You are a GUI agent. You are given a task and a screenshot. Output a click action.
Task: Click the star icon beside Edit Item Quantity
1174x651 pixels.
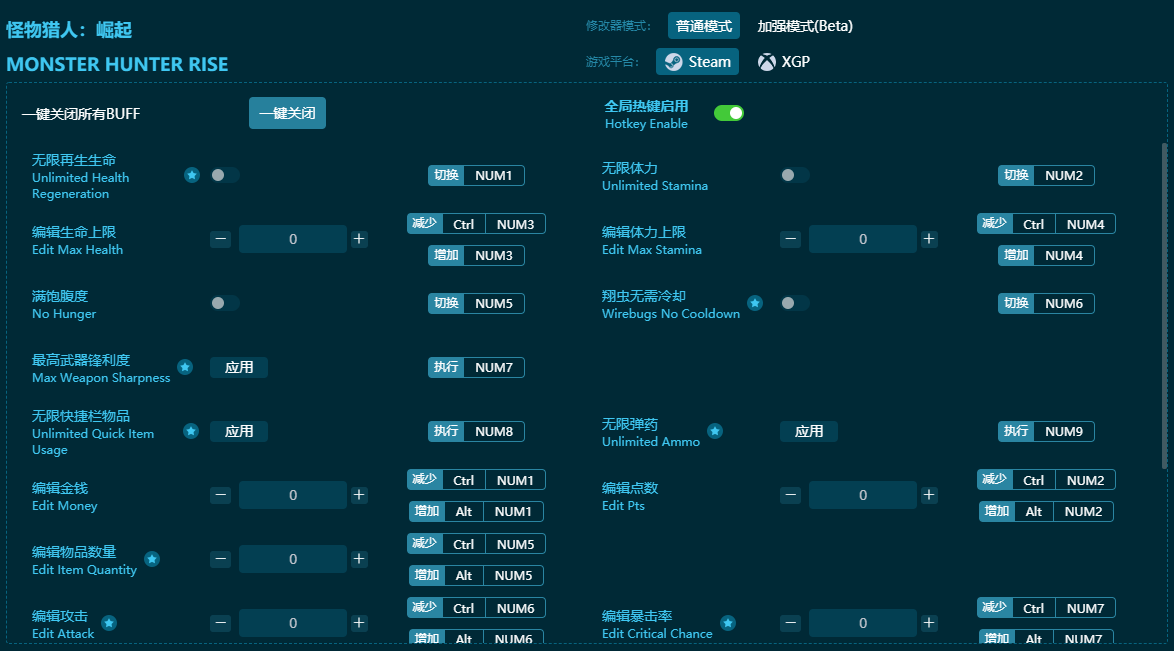152,559
